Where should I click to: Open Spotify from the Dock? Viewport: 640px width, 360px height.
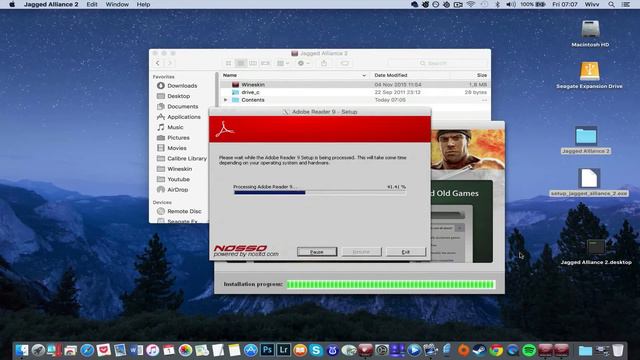[x=529, y=350]
